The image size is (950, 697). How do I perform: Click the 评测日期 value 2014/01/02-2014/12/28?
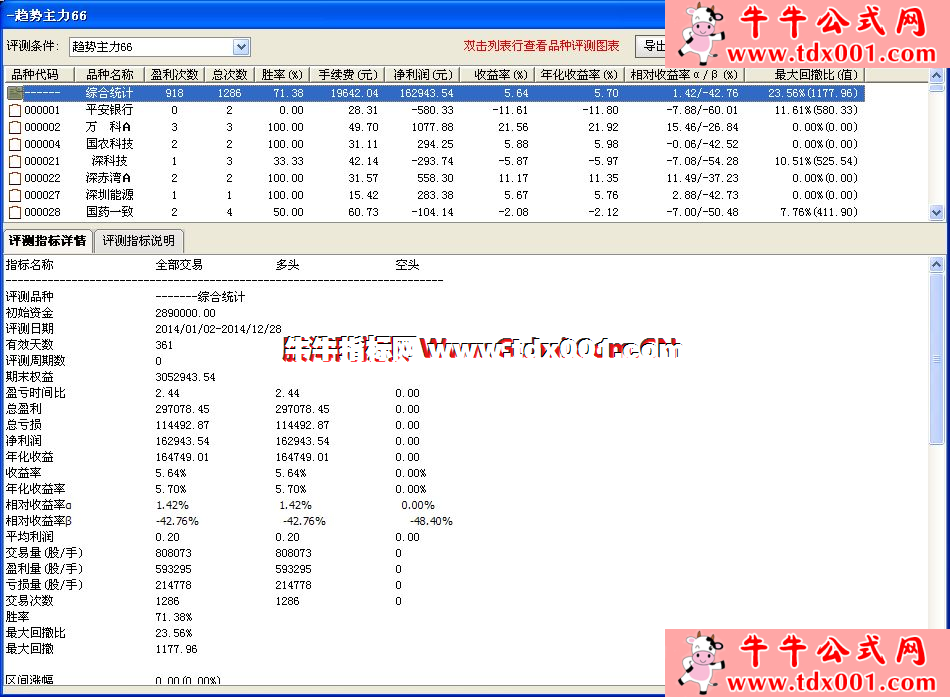218,329
